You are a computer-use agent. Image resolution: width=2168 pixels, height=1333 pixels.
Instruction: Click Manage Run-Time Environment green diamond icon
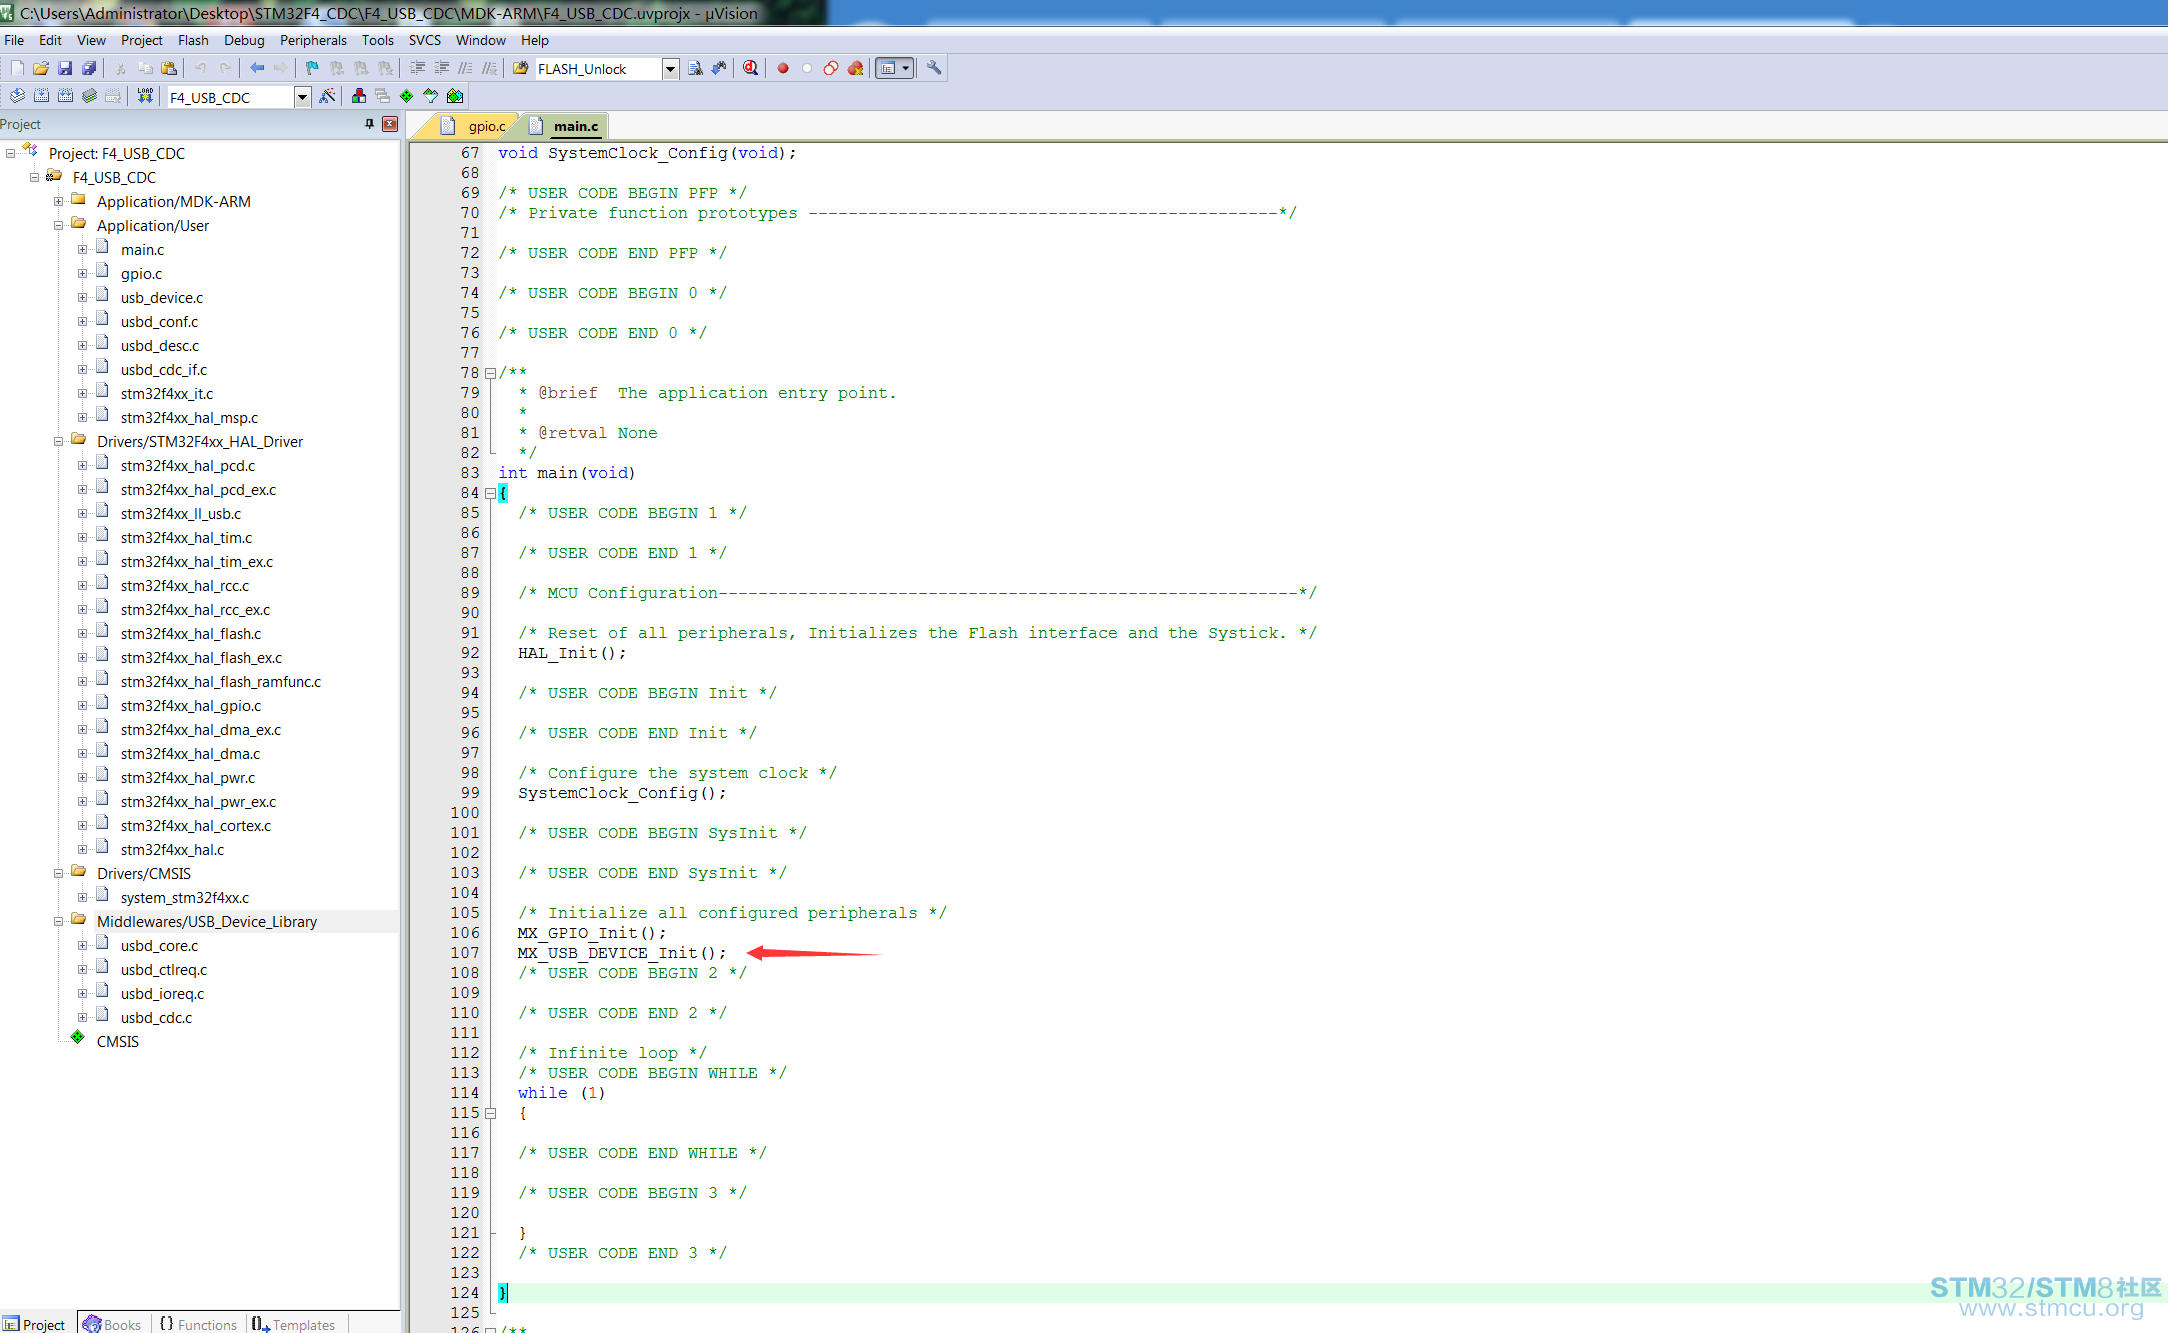407,96
